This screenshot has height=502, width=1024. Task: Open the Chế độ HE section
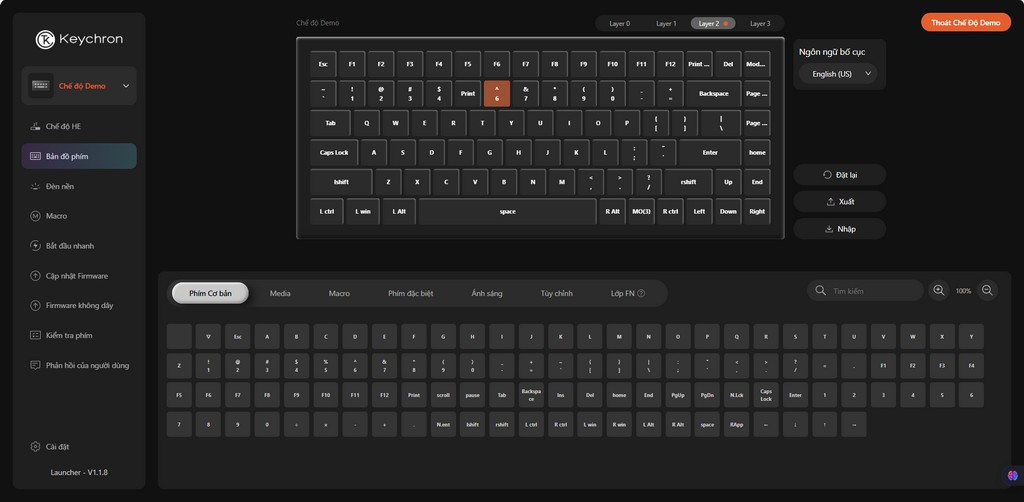[62, 127]
